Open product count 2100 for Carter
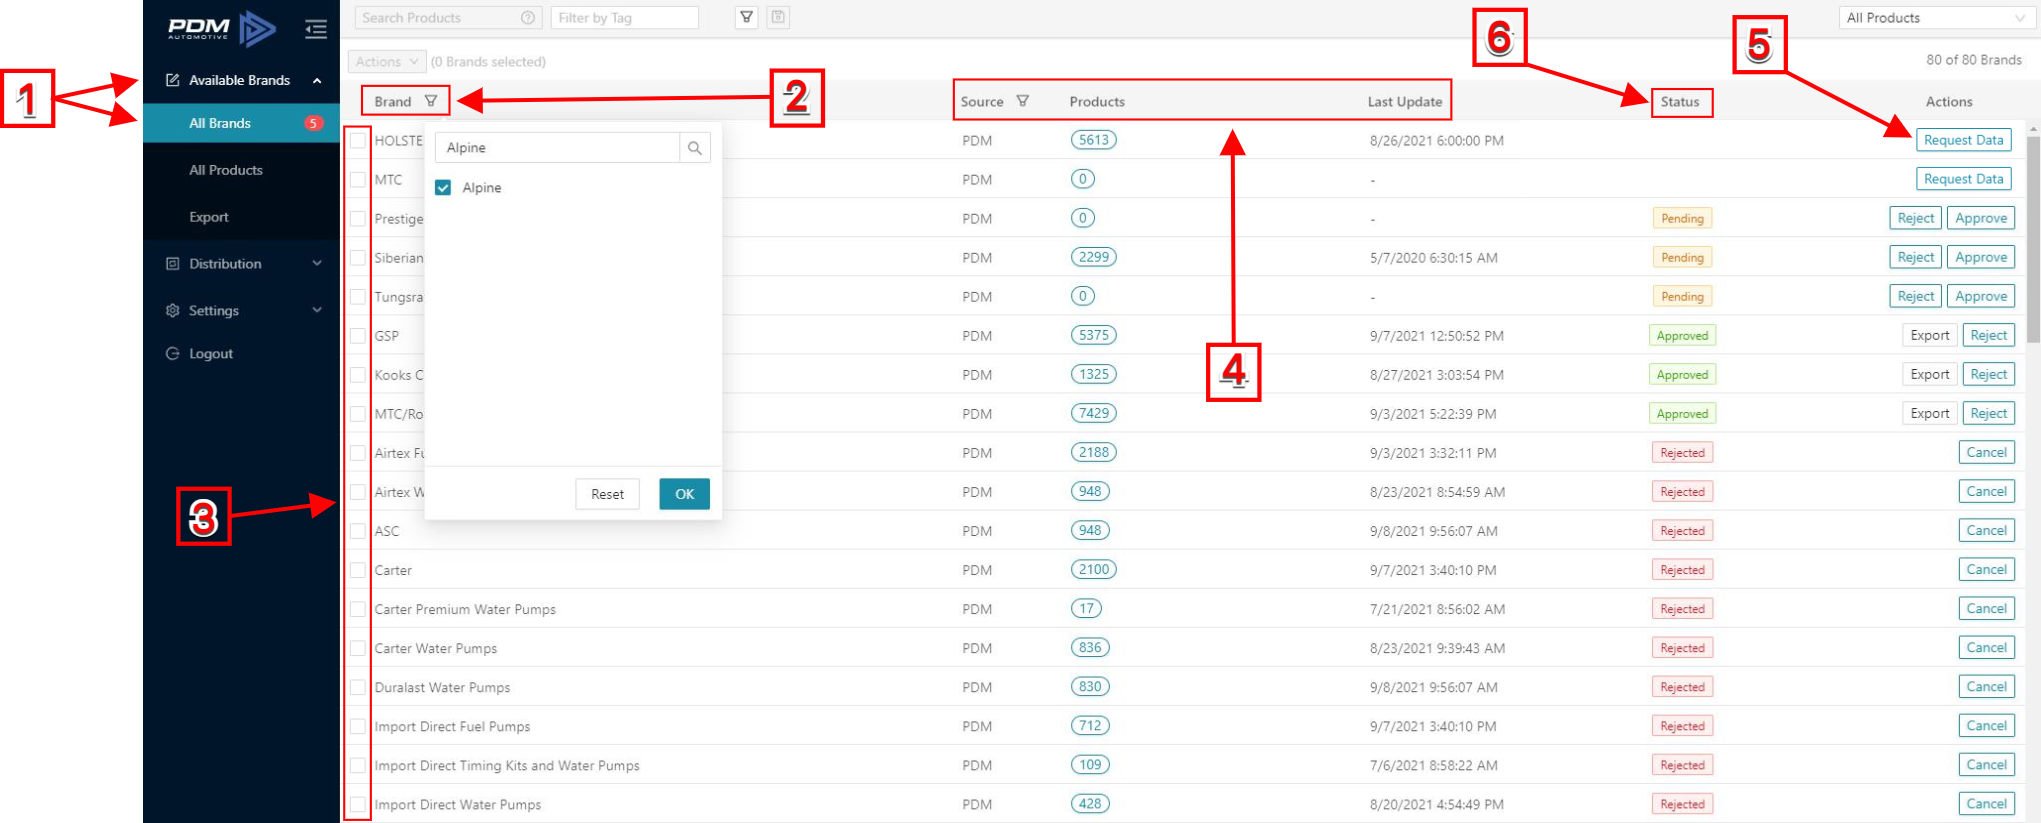This screenshot has height=823, width=2041. [x=1093, y=569]
